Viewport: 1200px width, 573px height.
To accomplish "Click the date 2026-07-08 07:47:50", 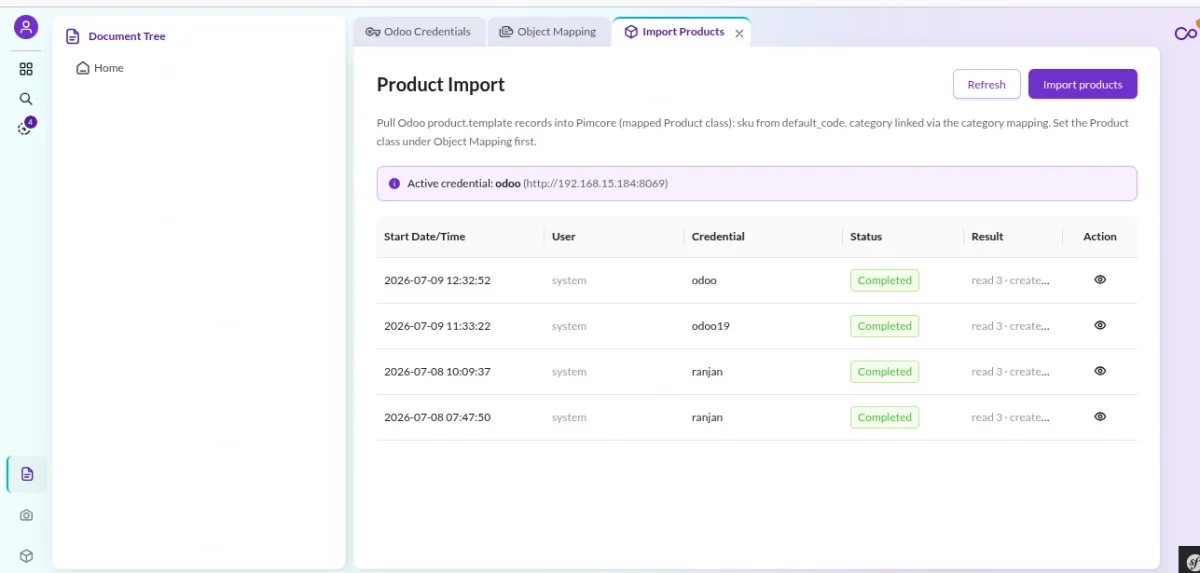I will tap(437, 418).
